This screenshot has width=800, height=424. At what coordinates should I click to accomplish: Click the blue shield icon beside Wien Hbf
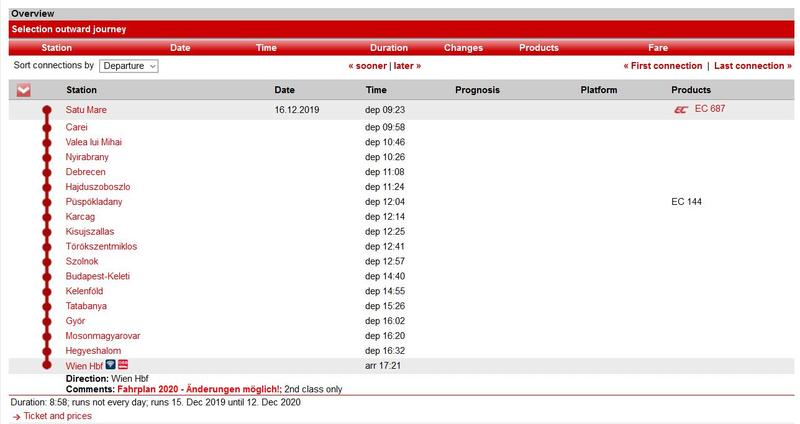click(x=111, y=365)
